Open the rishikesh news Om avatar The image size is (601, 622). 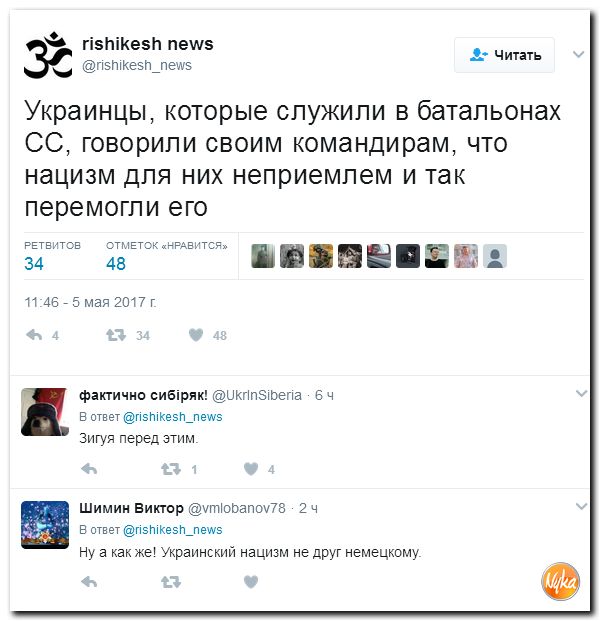(x=48, y=55)
